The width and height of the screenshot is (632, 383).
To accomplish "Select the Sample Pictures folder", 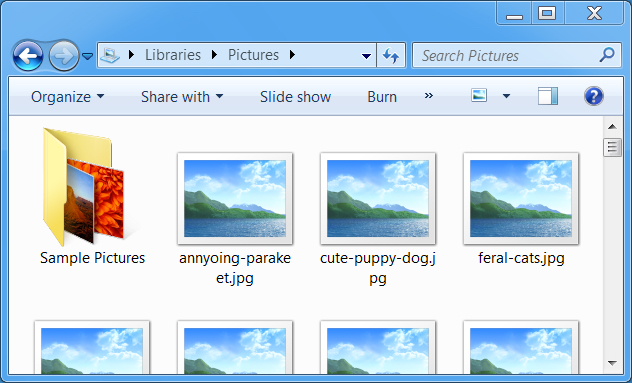I will 84,186.
